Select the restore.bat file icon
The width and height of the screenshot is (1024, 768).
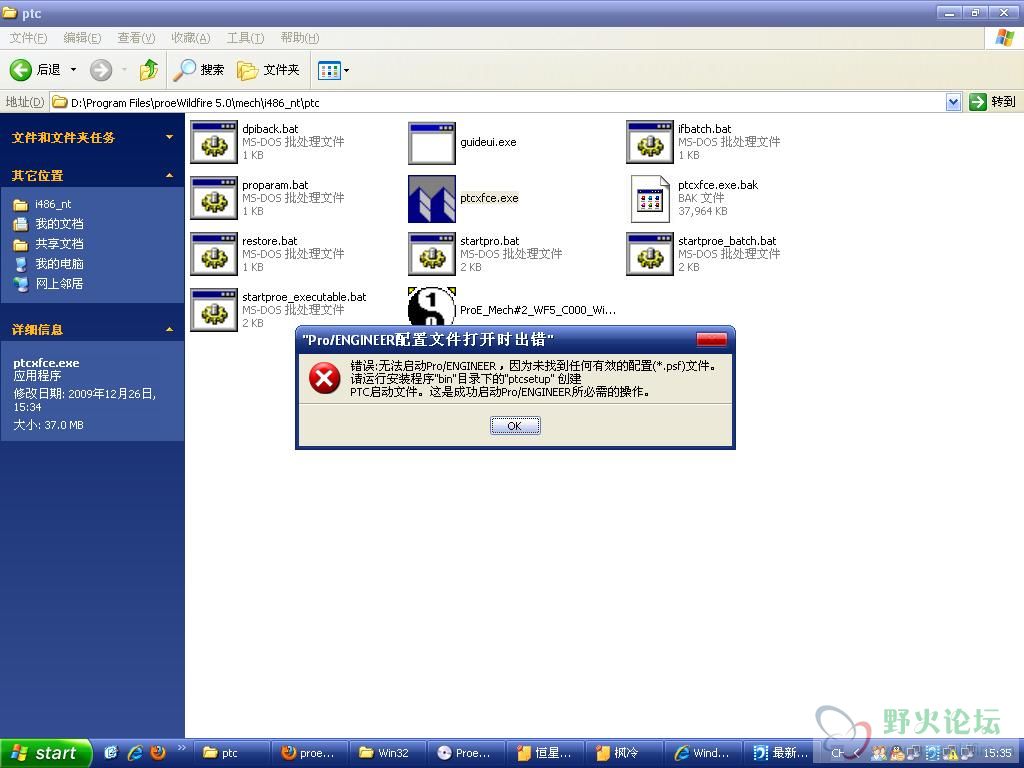pos(214,255)
